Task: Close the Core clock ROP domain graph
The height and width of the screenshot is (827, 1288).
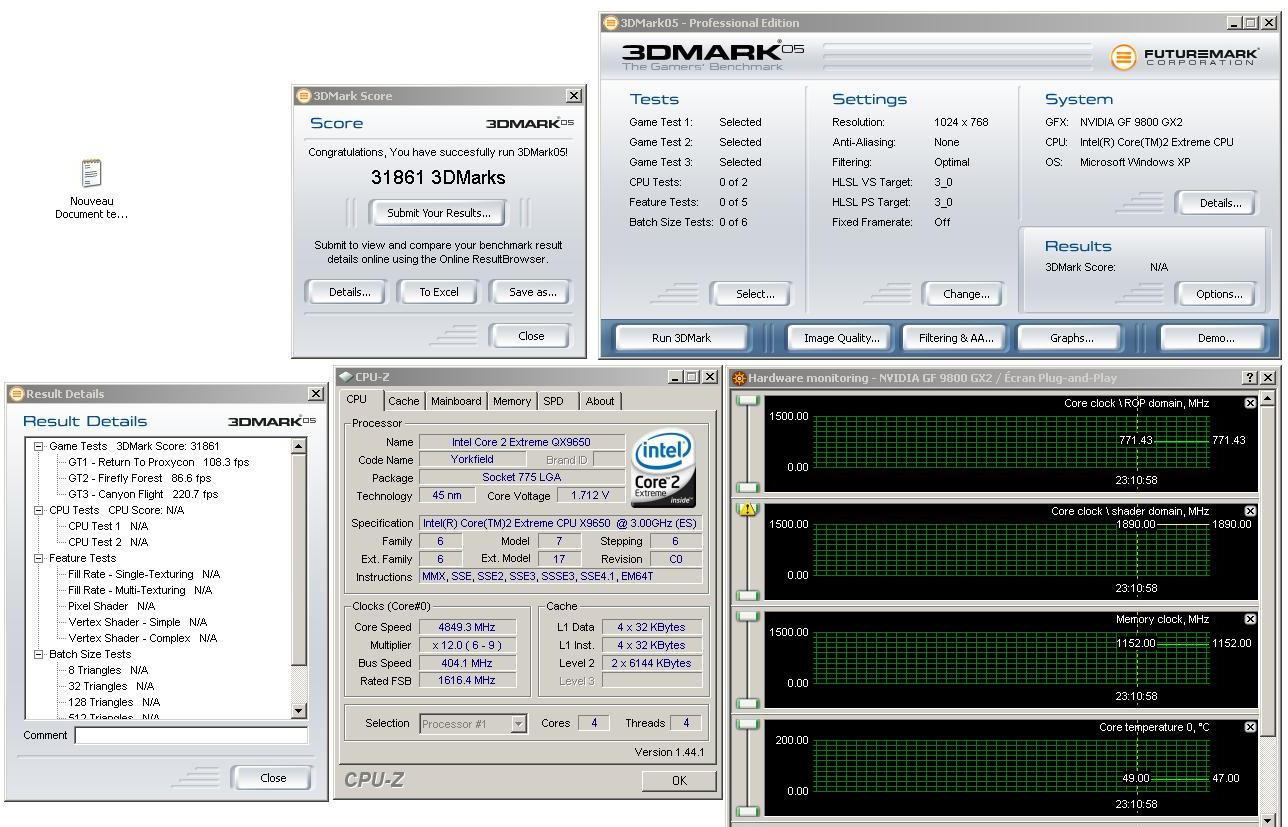Action: click(x=1250, y=403)
